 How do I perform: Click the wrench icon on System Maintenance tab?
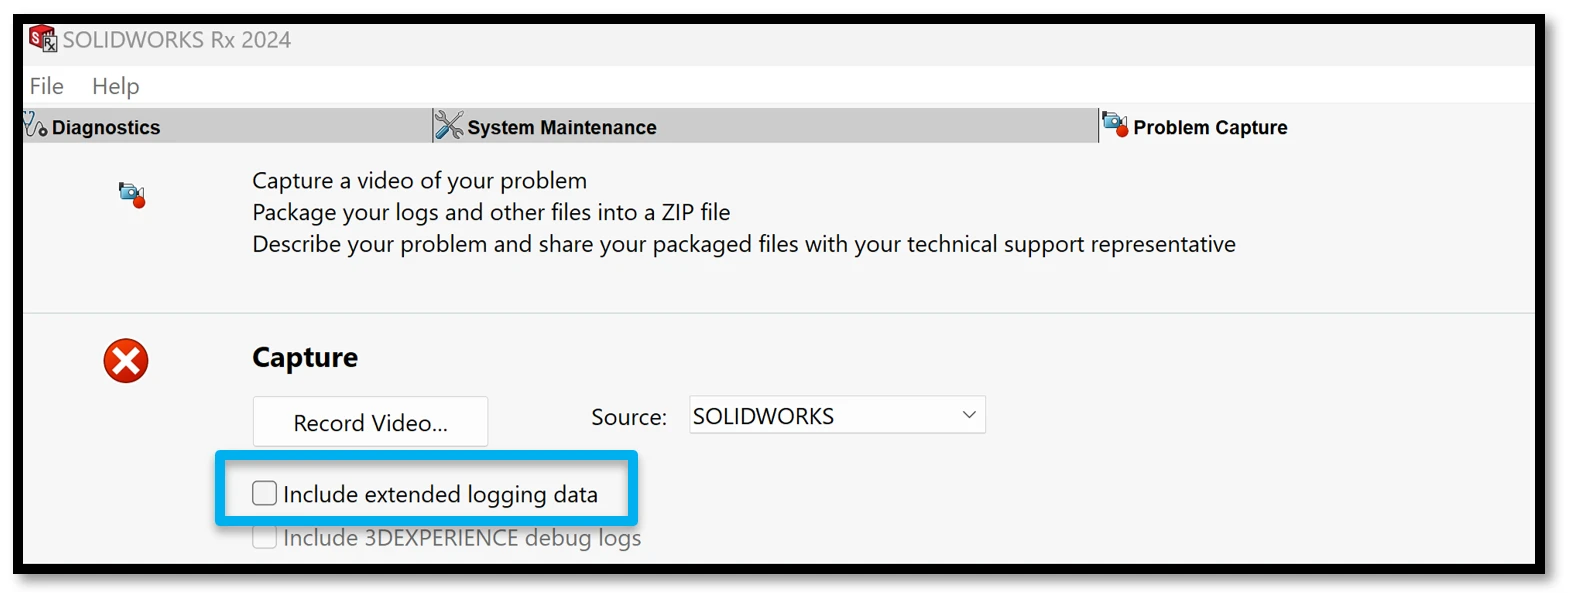(x=449, y=126)
